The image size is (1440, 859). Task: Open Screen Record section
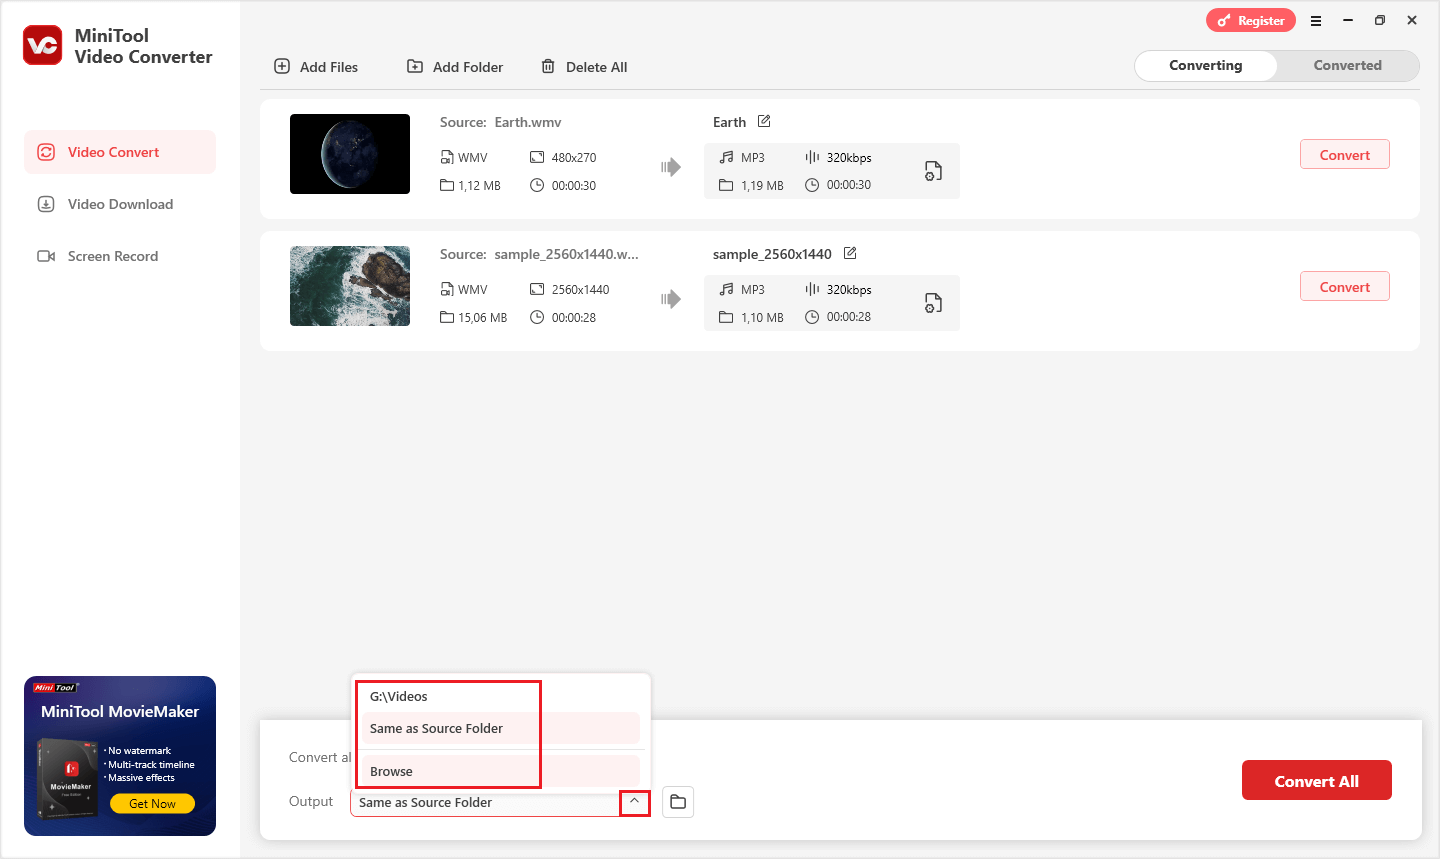[x=120, y=256]
